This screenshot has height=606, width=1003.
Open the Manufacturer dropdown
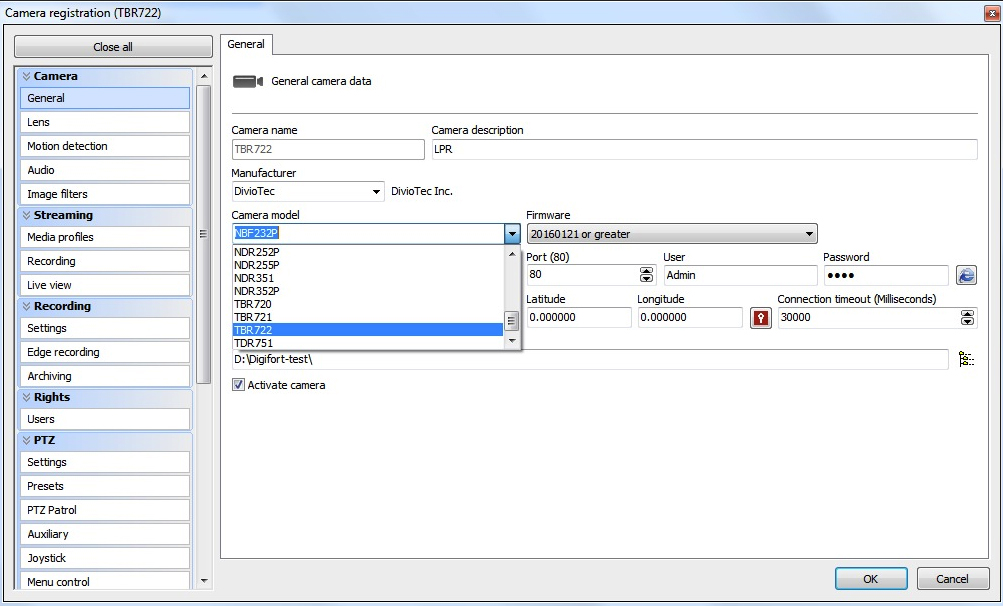point(376,192)
